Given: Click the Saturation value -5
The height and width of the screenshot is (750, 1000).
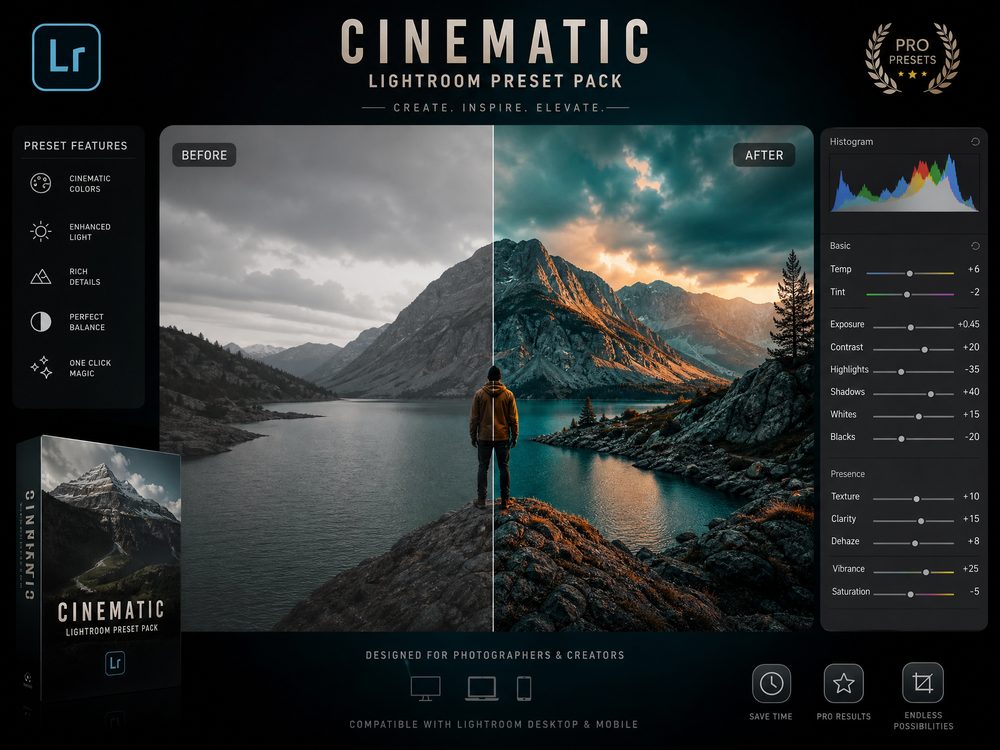Looking at the screenshot, I should coord(974,591).
